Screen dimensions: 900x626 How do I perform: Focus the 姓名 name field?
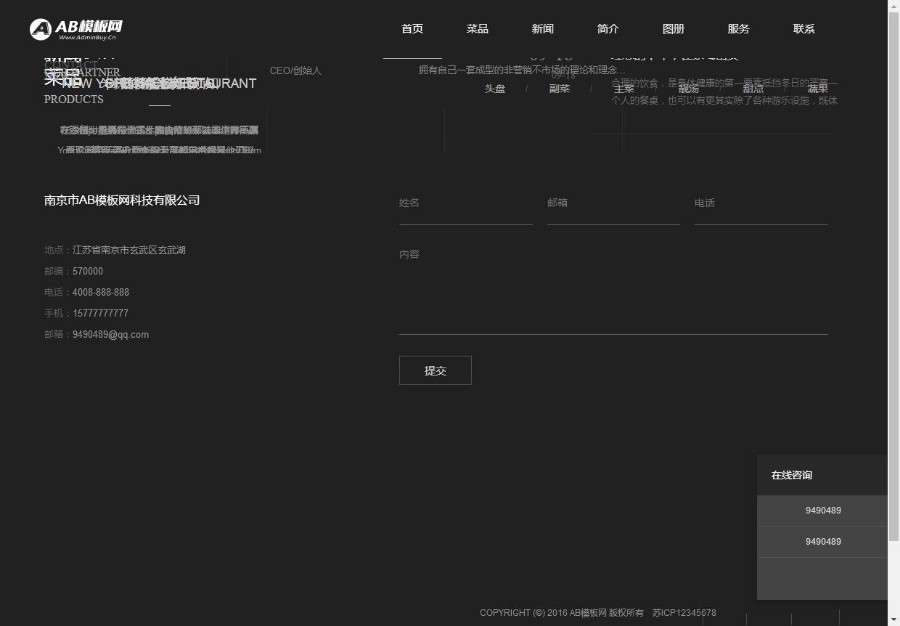[x=465, y=204]
